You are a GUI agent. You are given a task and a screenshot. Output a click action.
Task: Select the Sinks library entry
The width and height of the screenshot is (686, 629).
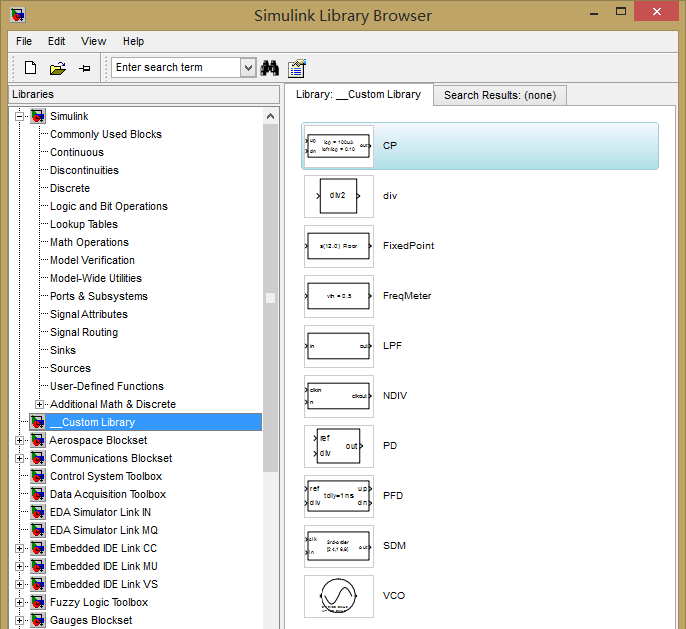[63, 350]
